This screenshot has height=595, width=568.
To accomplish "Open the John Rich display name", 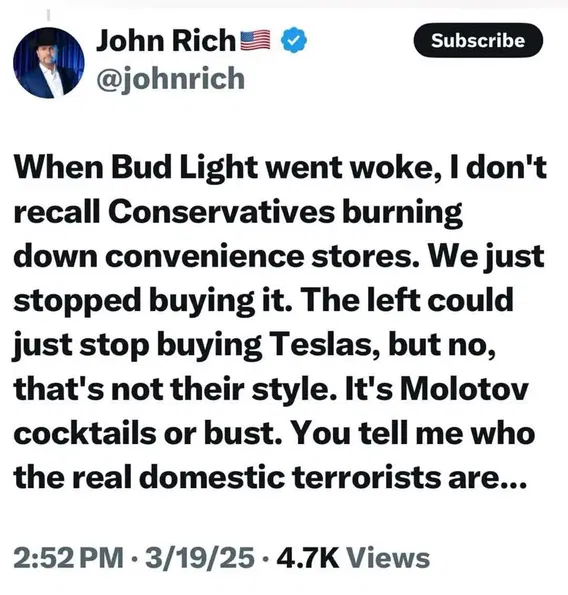I will [166, 40].
